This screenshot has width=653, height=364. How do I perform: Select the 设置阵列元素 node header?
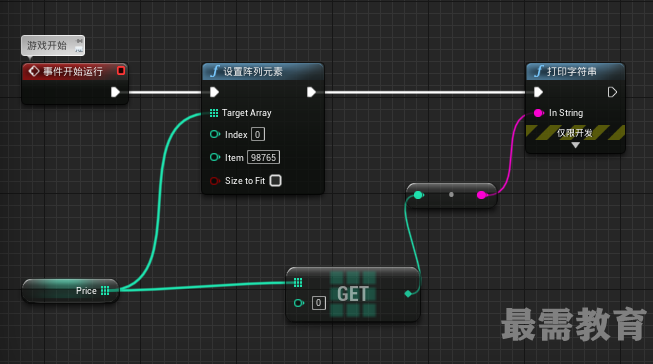263,71
